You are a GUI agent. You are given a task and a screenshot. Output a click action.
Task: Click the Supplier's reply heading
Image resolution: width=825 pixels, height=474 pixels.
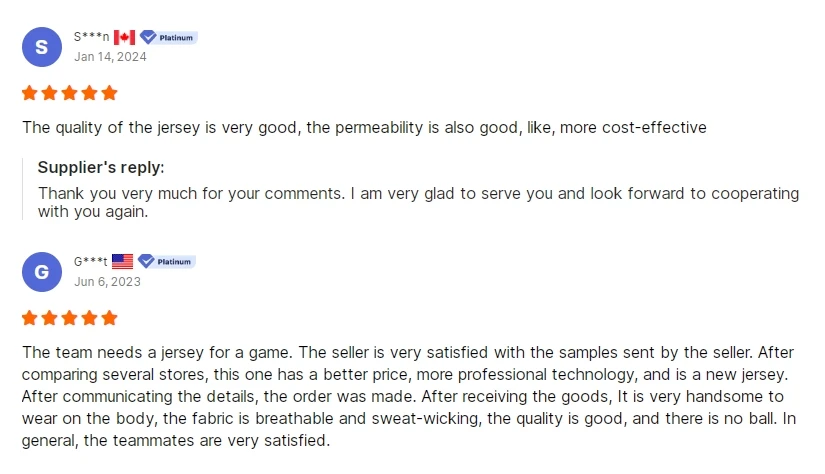pyautogui.click(x=101, y=167)
